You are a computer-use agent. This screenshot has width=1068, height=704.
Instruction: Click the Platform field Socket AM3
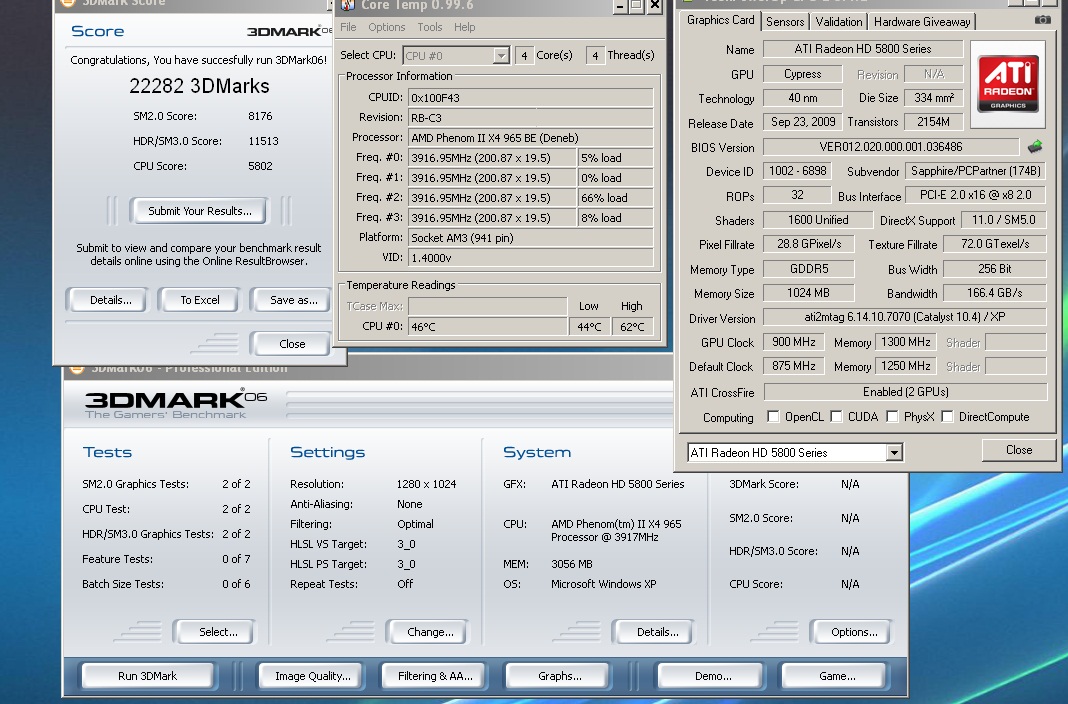click(x=531, y=238)
